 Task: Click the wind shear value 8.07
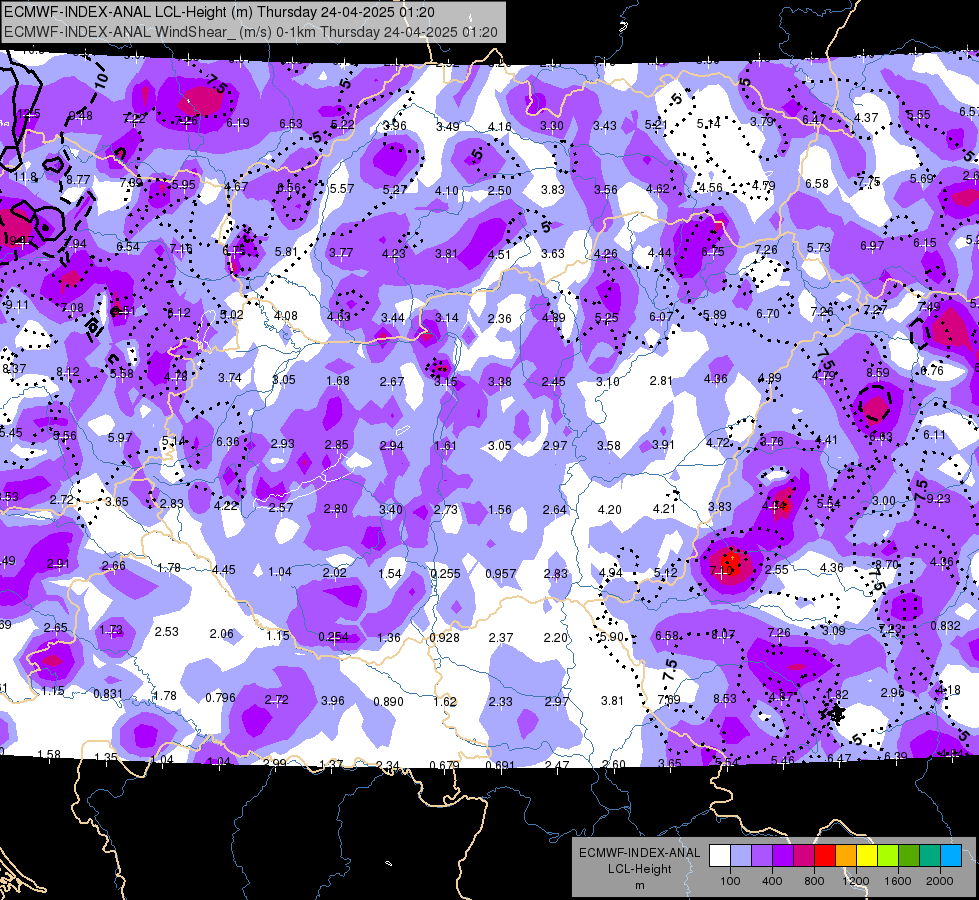724,635
